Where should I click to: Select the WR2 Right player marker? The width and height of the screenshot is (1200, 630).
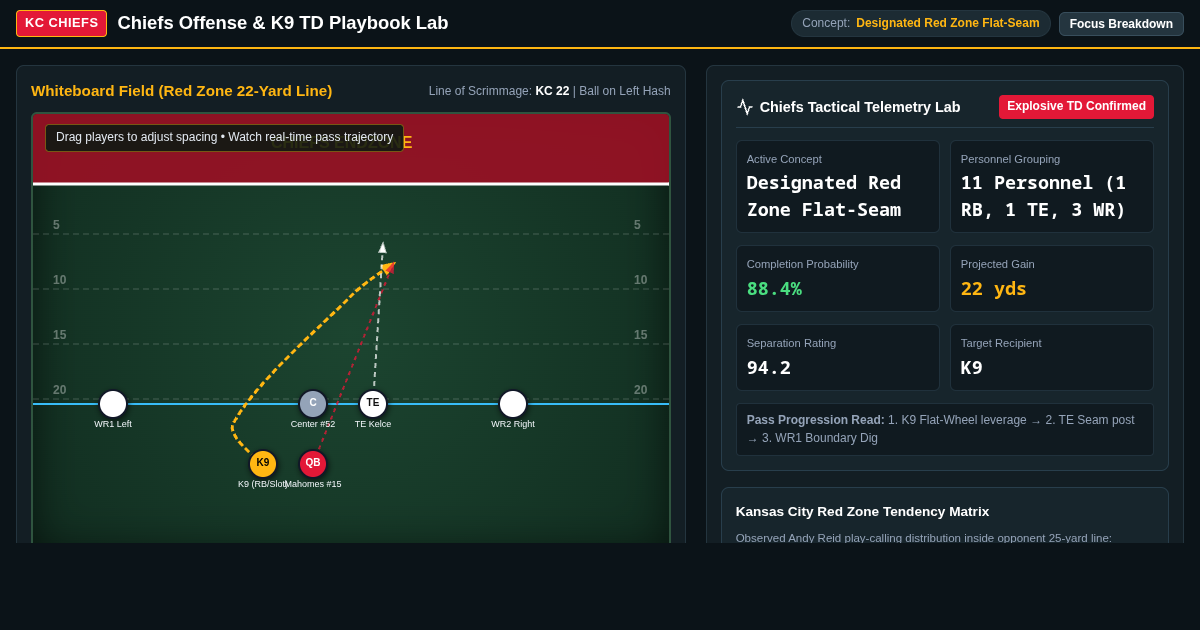[x=513, y=404]
